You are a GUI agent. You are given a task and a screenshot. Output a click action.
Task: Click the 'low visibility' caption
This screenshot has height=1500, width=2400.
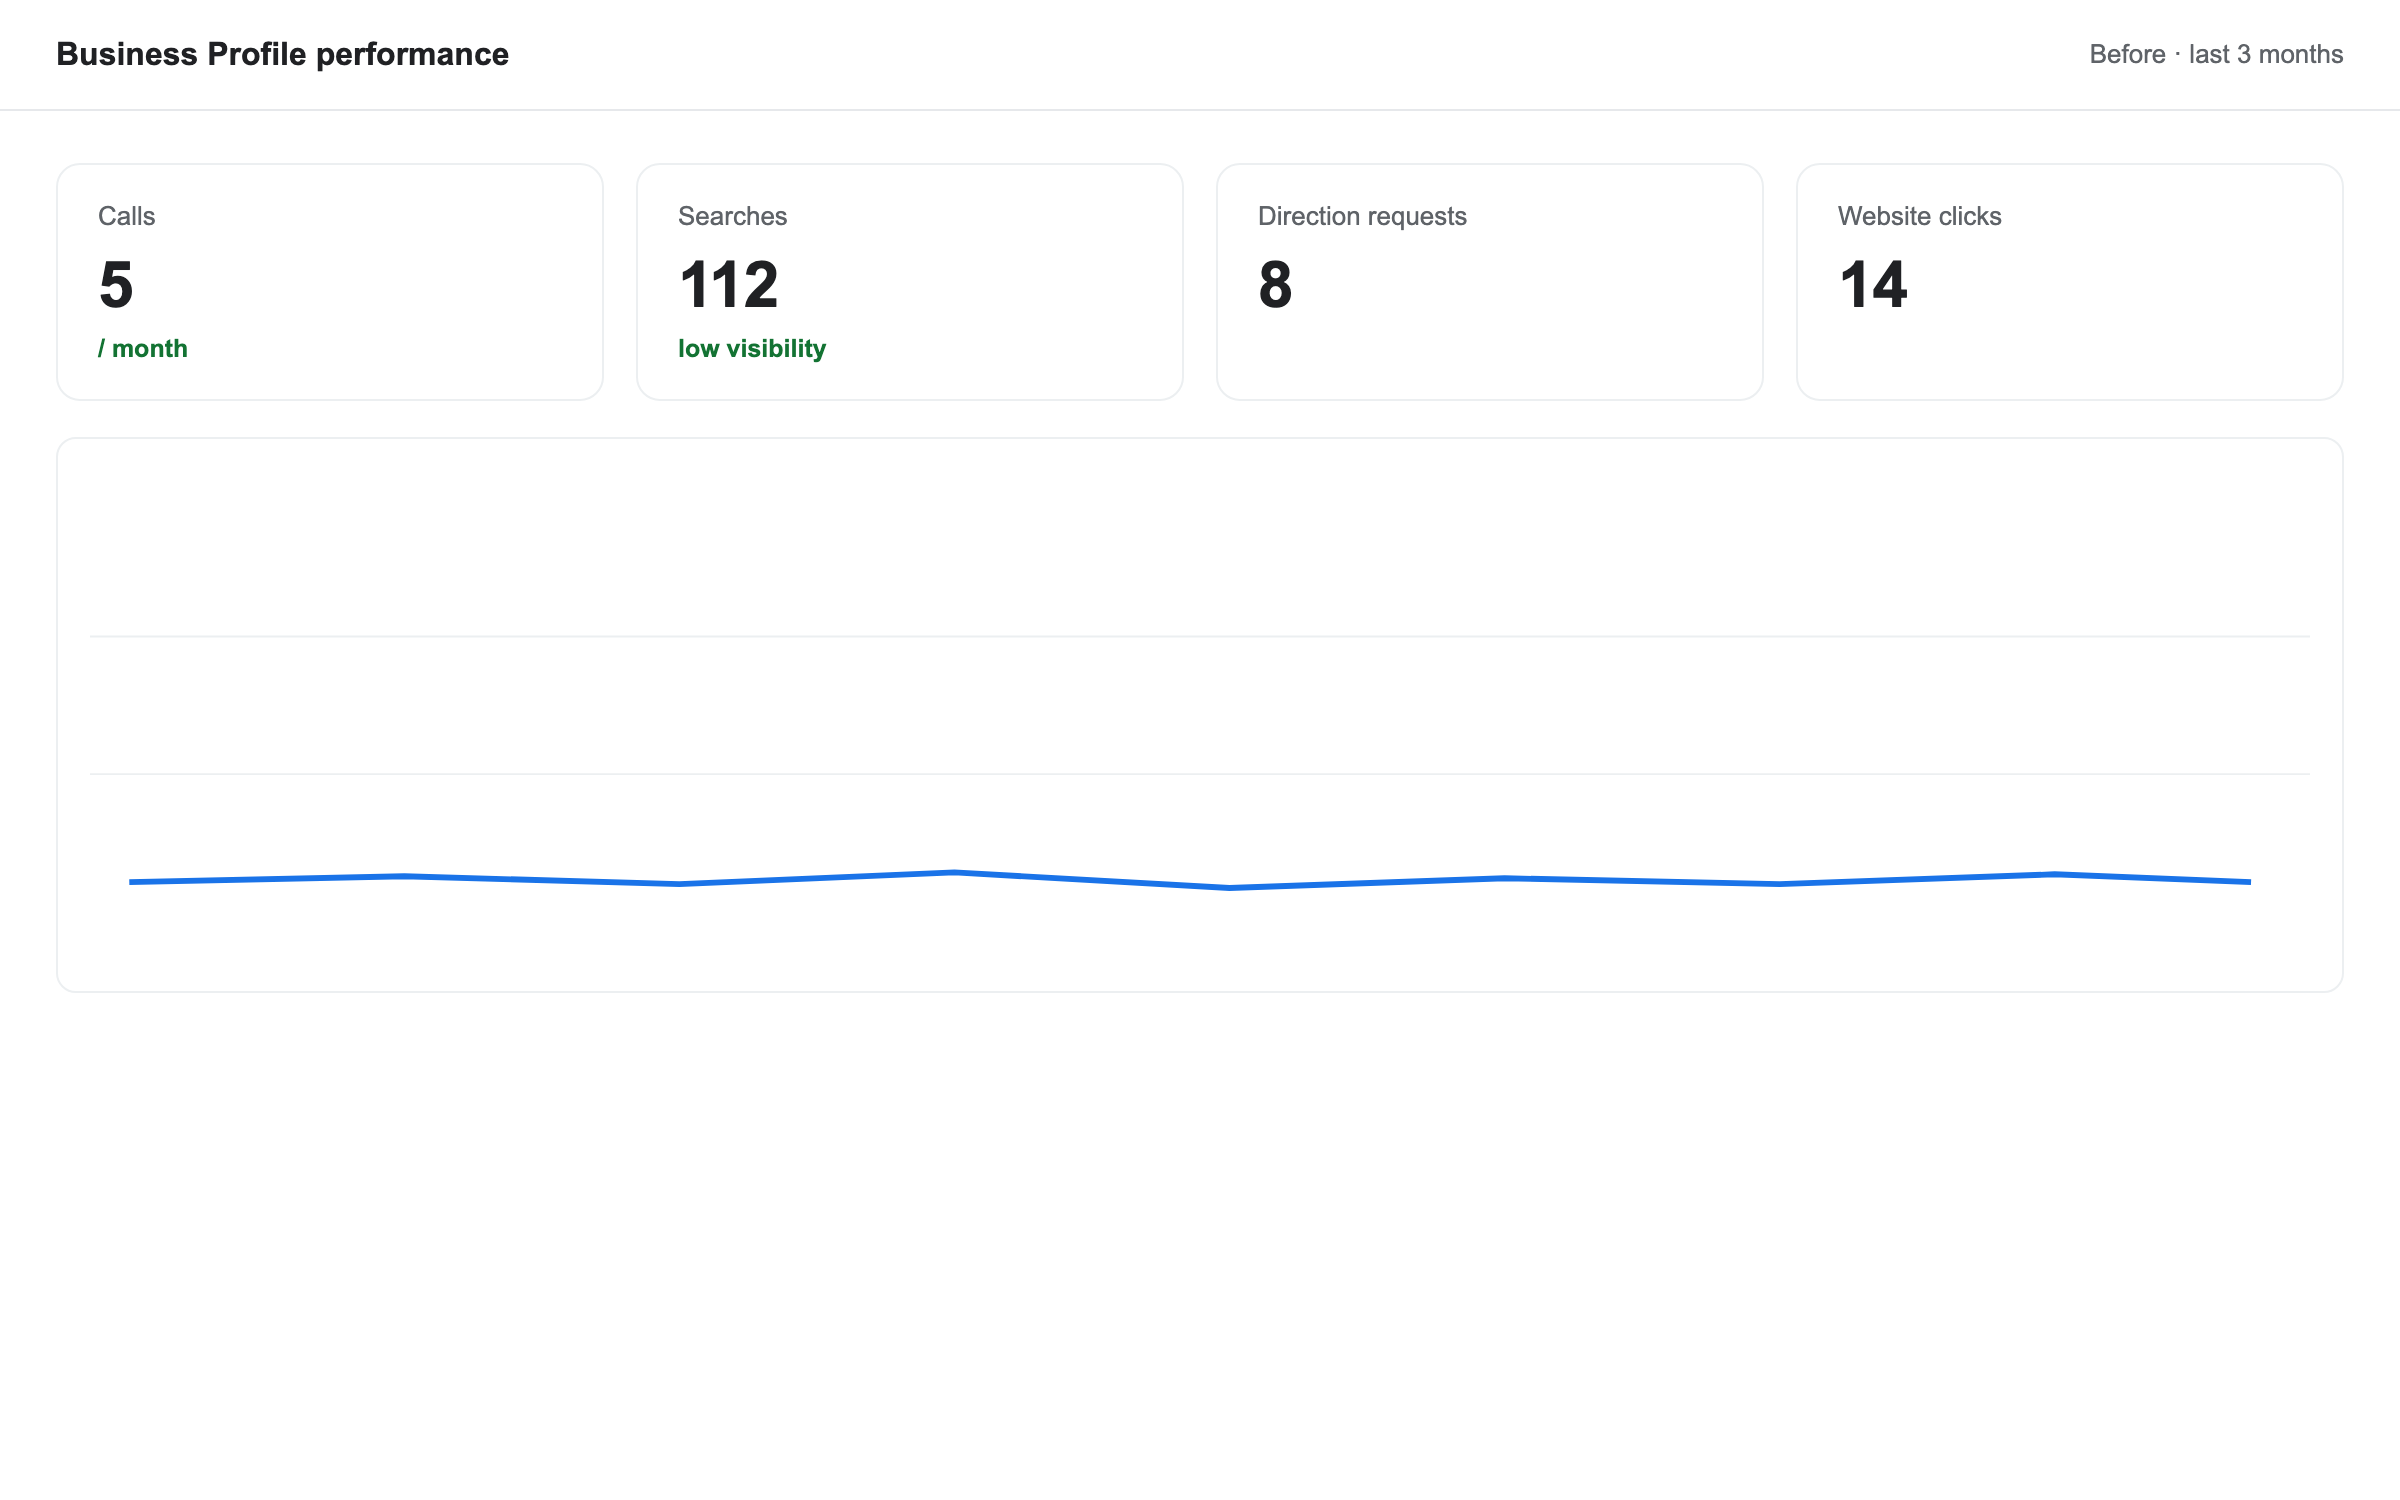point(752,348)
